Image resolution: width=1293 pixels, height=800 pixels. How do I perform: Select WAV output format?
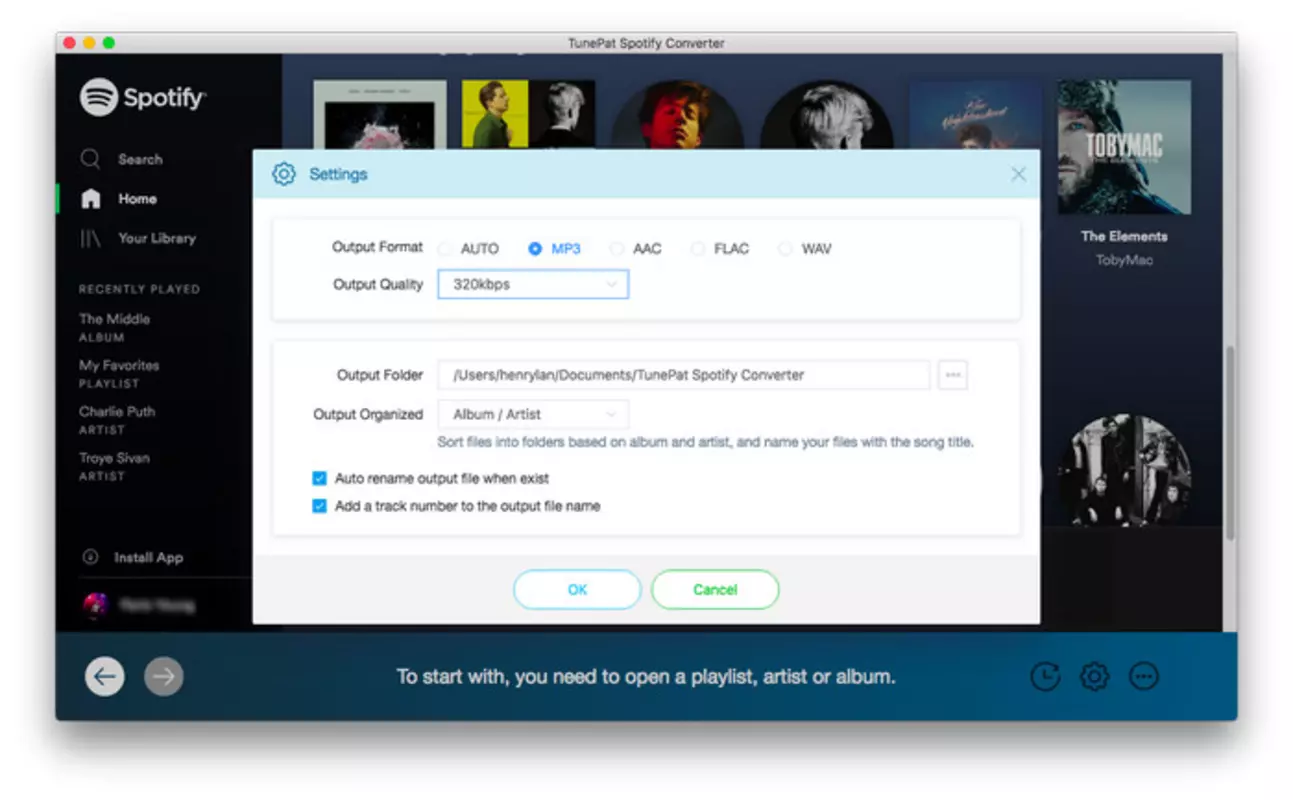tap(805, 248)
